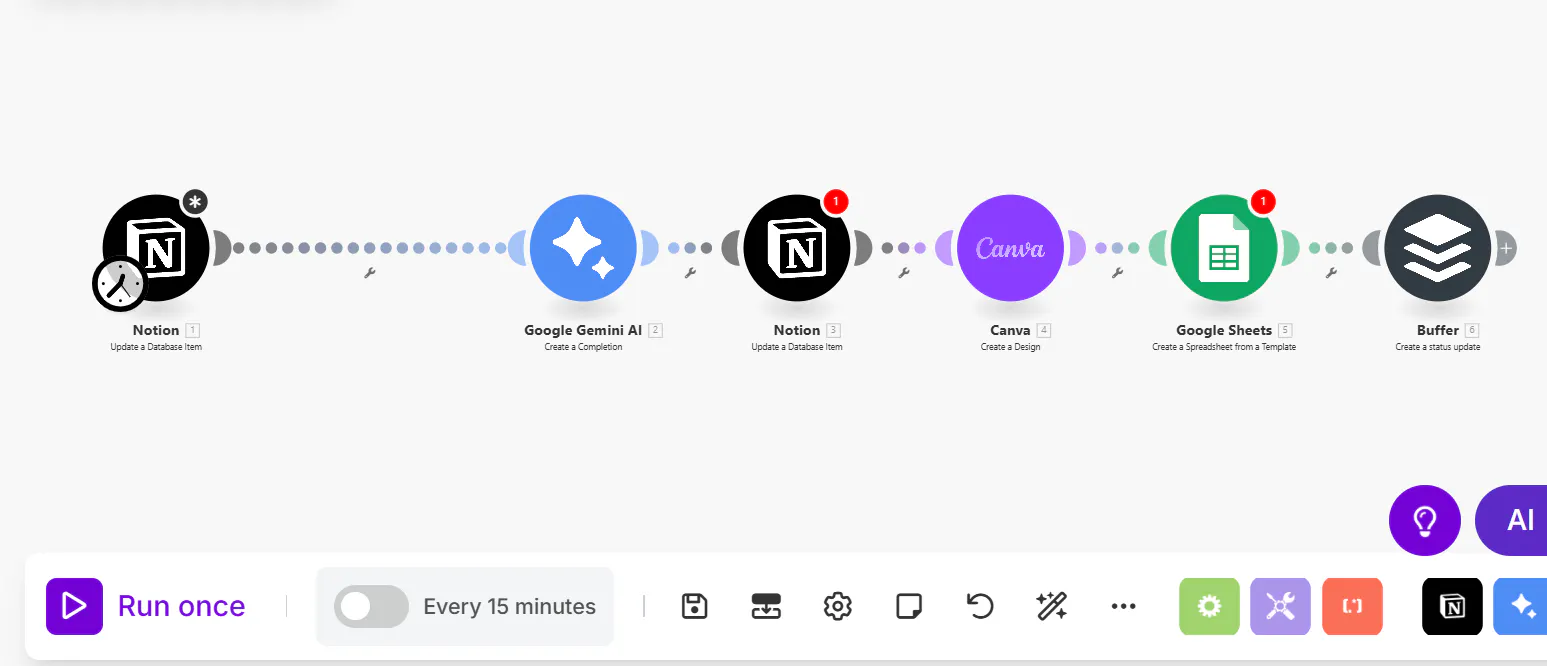Click wrench filter between Notion and Gemini
This screenshot has width=1547, height=666.
tap(370, 272)
